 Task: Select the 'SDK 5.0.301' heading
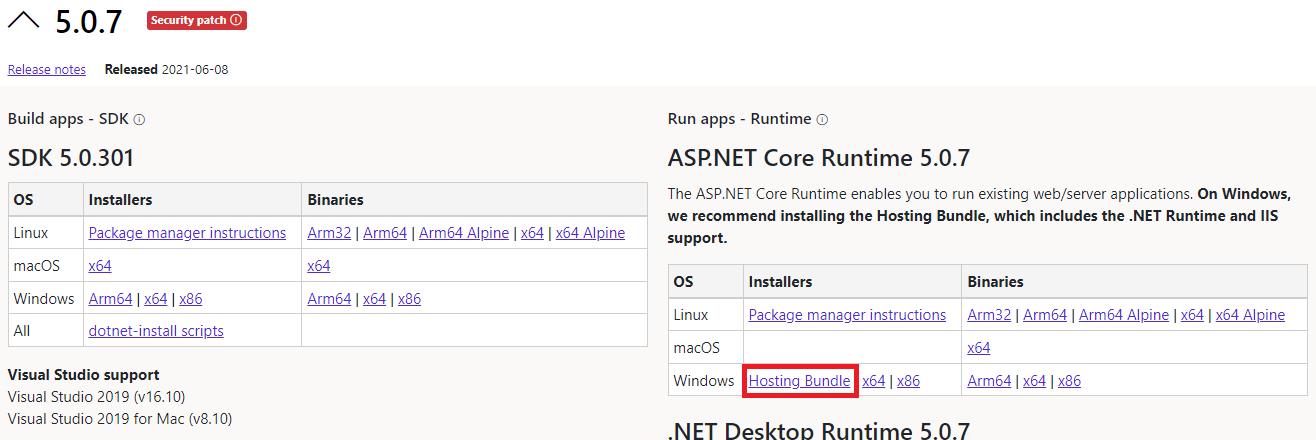point(71,158)
